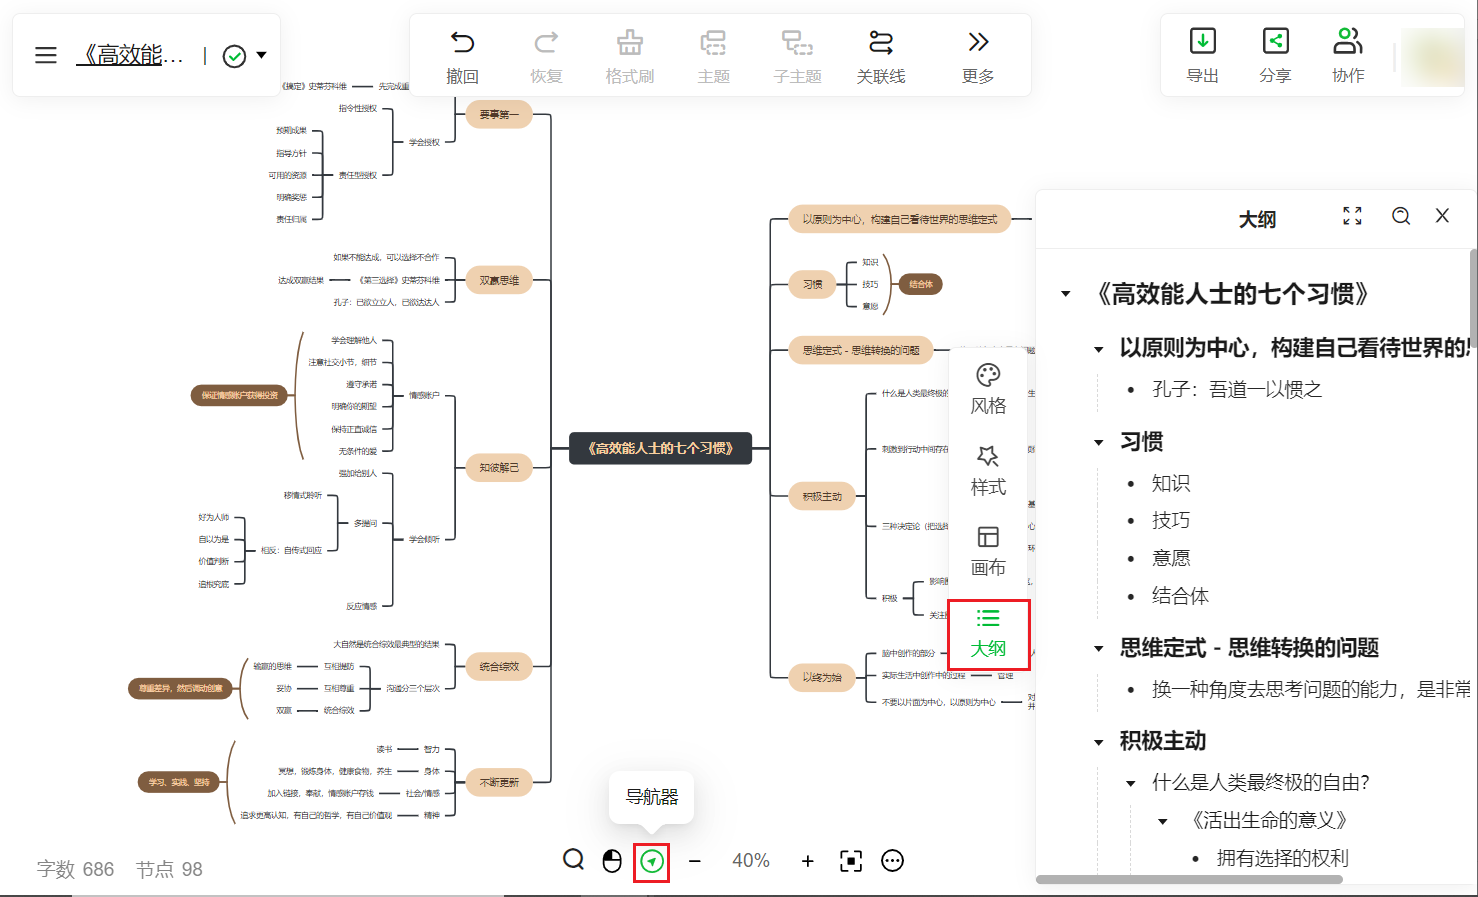Viewport: 1478px width, 897px height.
Task: Zoom in with the plus button
Action: [x=808, y=861]
